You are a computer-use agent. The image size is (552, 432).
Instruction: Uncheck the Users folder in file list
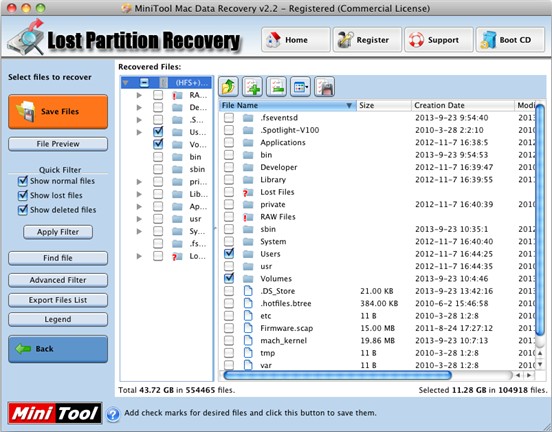[229, 253]
